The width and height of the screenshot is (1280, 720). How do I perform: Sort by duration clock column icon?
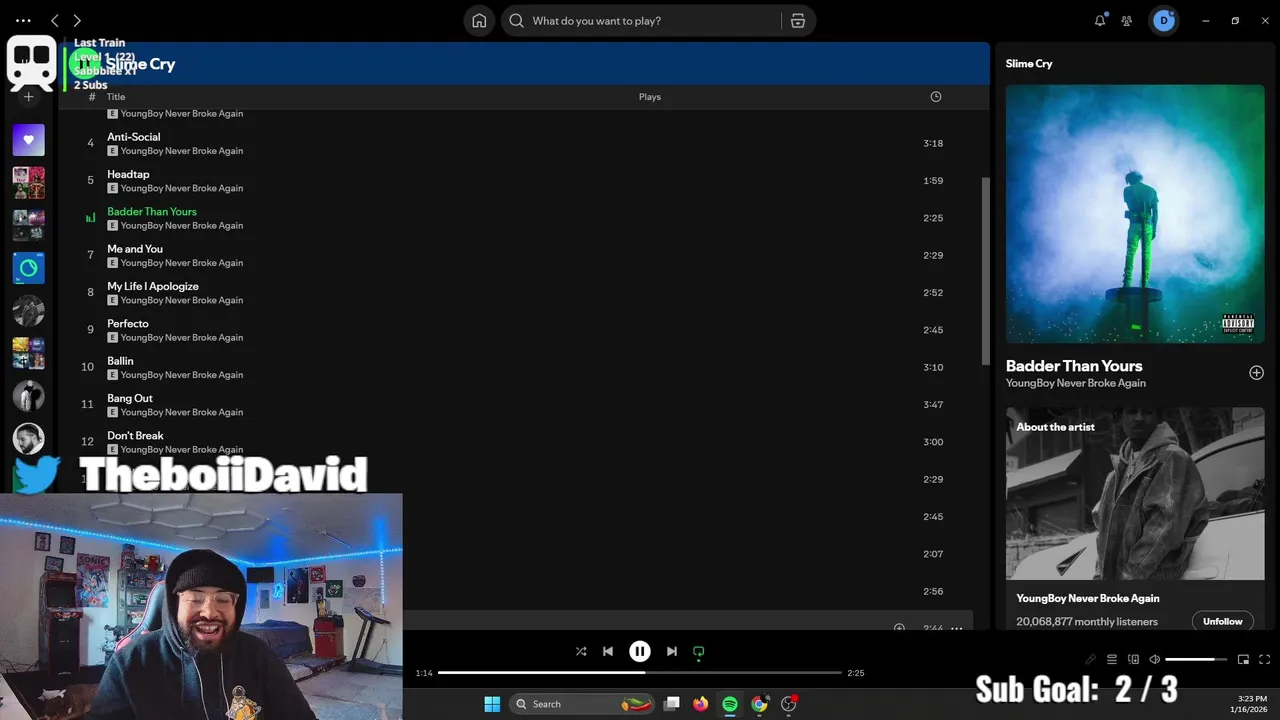[x=936, y=97]
